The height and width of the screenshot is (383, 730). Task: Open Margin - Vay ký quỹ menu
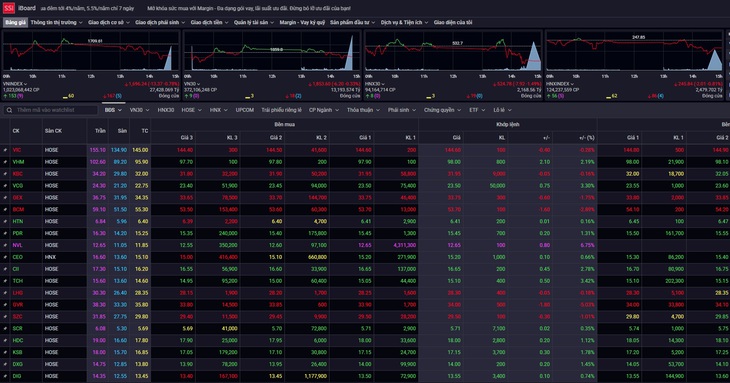tap(302, 22)
